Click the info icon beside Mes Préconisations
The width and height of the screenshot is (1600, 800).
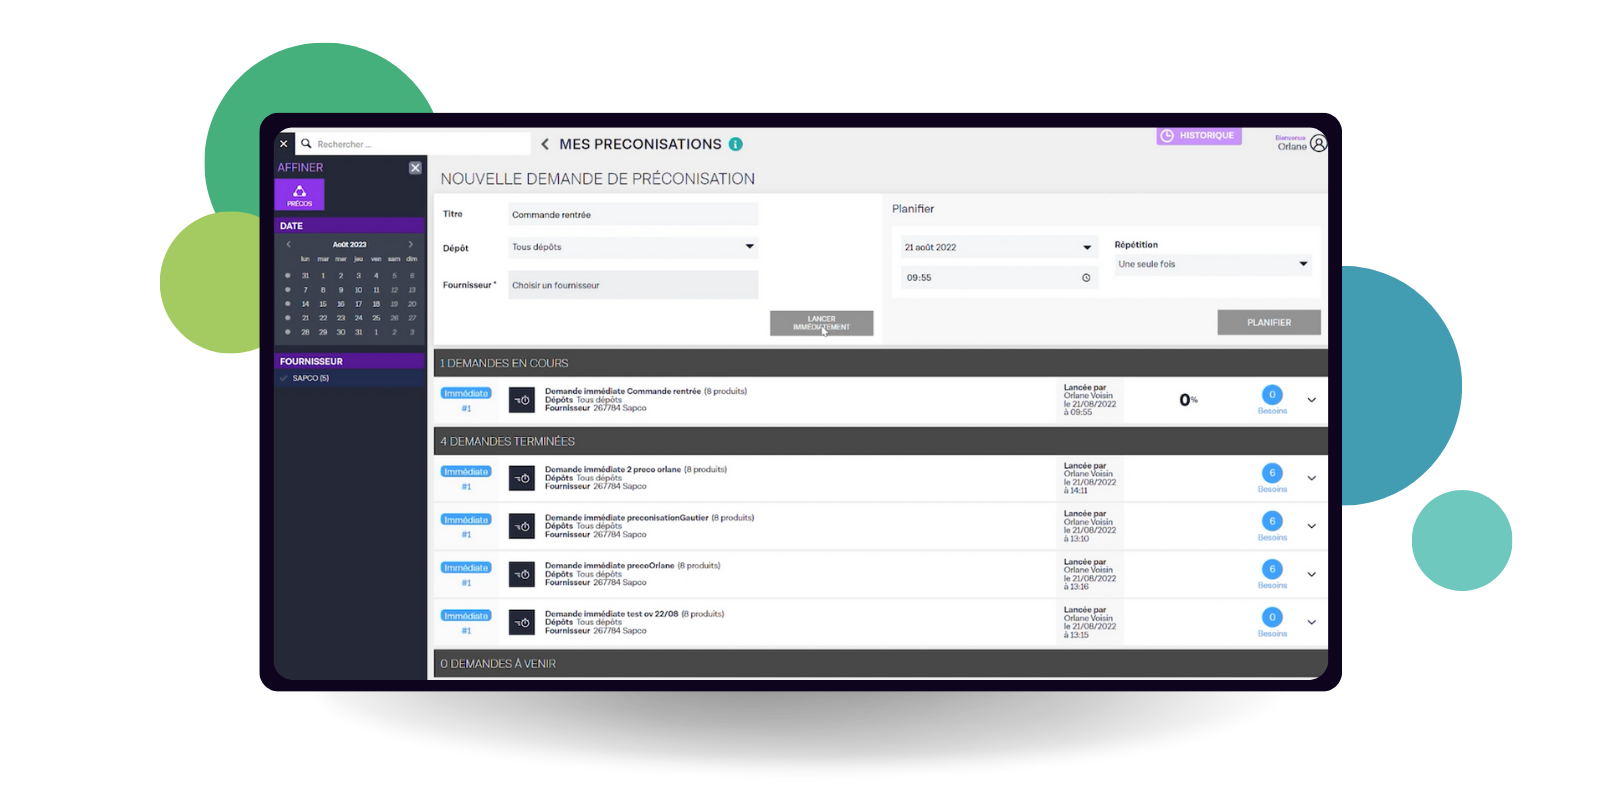[736, 144]
